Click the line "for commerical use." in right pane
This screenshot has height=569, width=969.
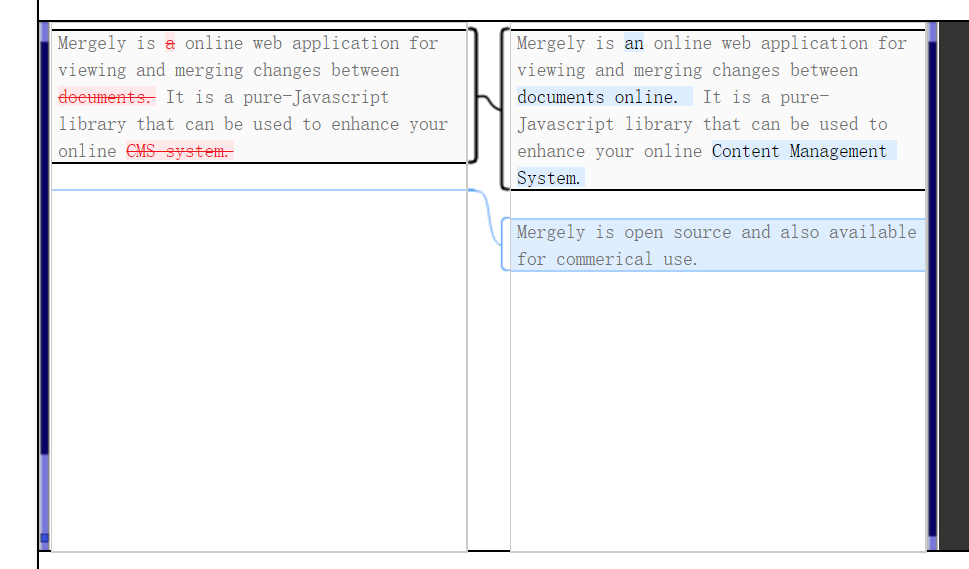click(607, 259)
